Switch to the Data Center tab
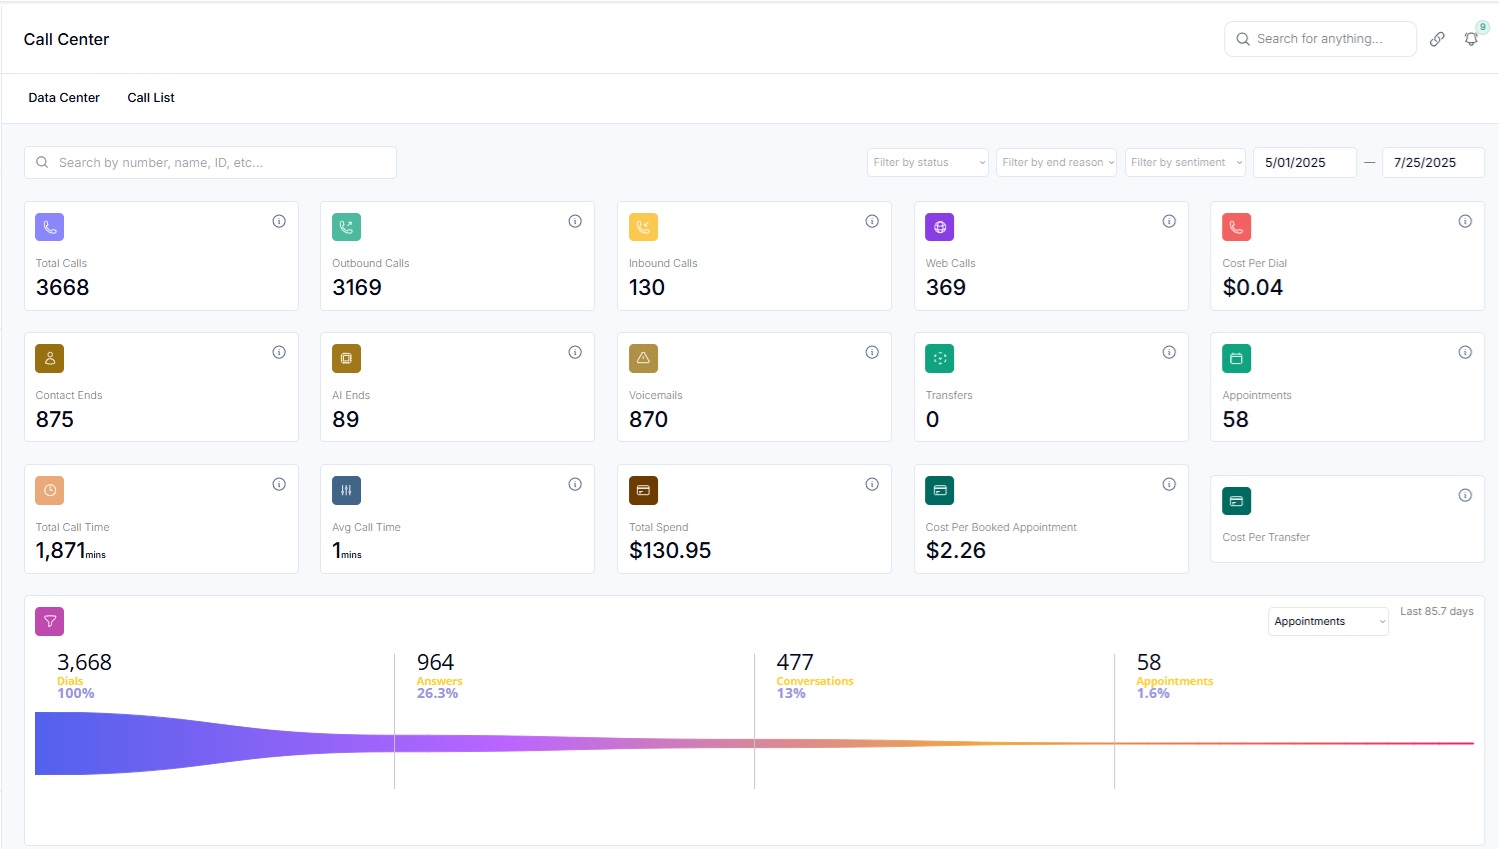The width and height of the screenshot is (1499, 849). tap(64, 98)
